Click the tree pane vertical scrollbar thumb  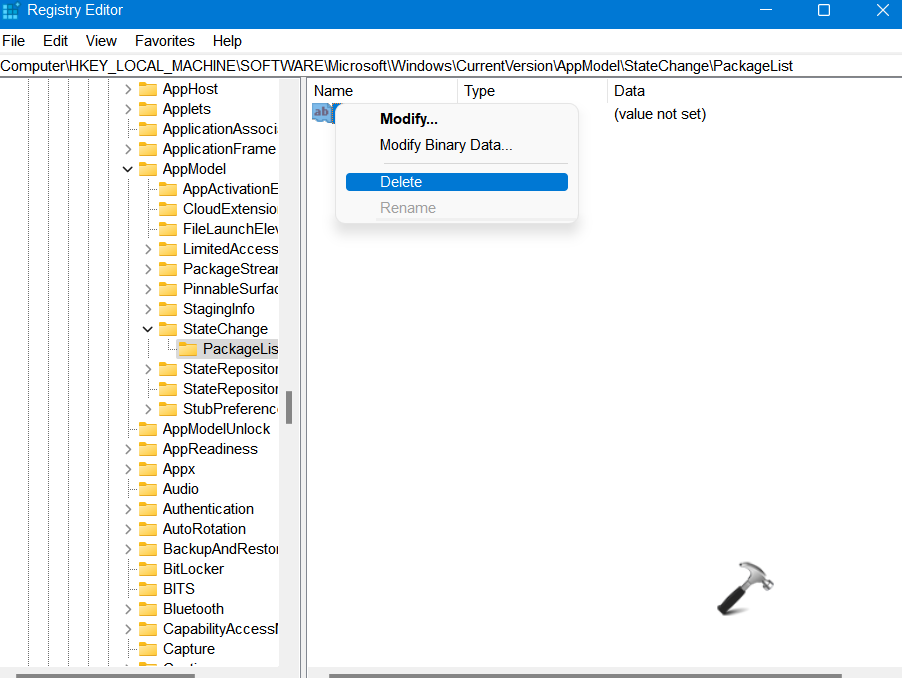pyautogui.click(x=289, y=407)
